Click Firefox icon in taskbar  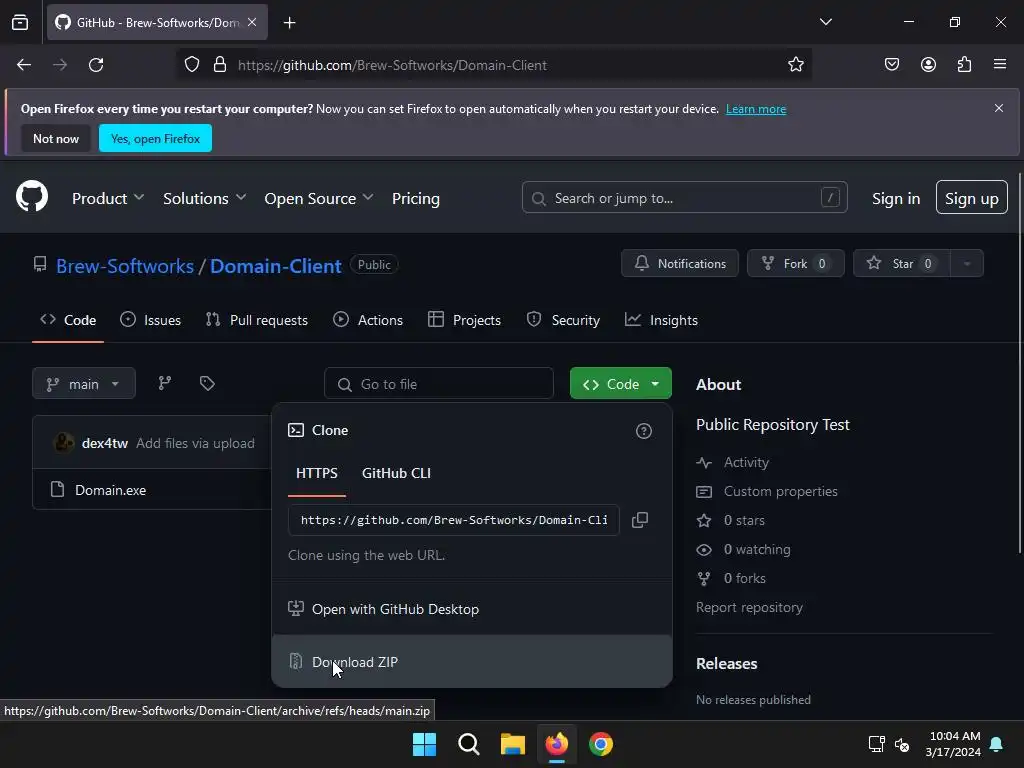[556, 744]
